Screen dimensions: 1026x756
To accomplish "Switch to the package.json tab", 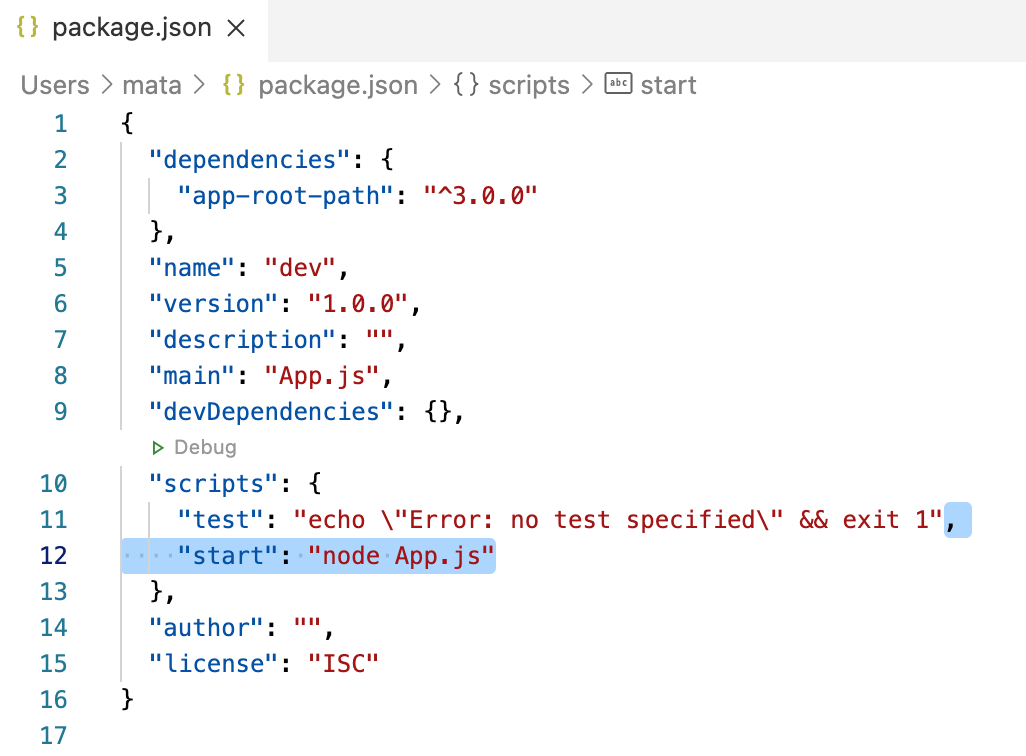I will (133, 29).
